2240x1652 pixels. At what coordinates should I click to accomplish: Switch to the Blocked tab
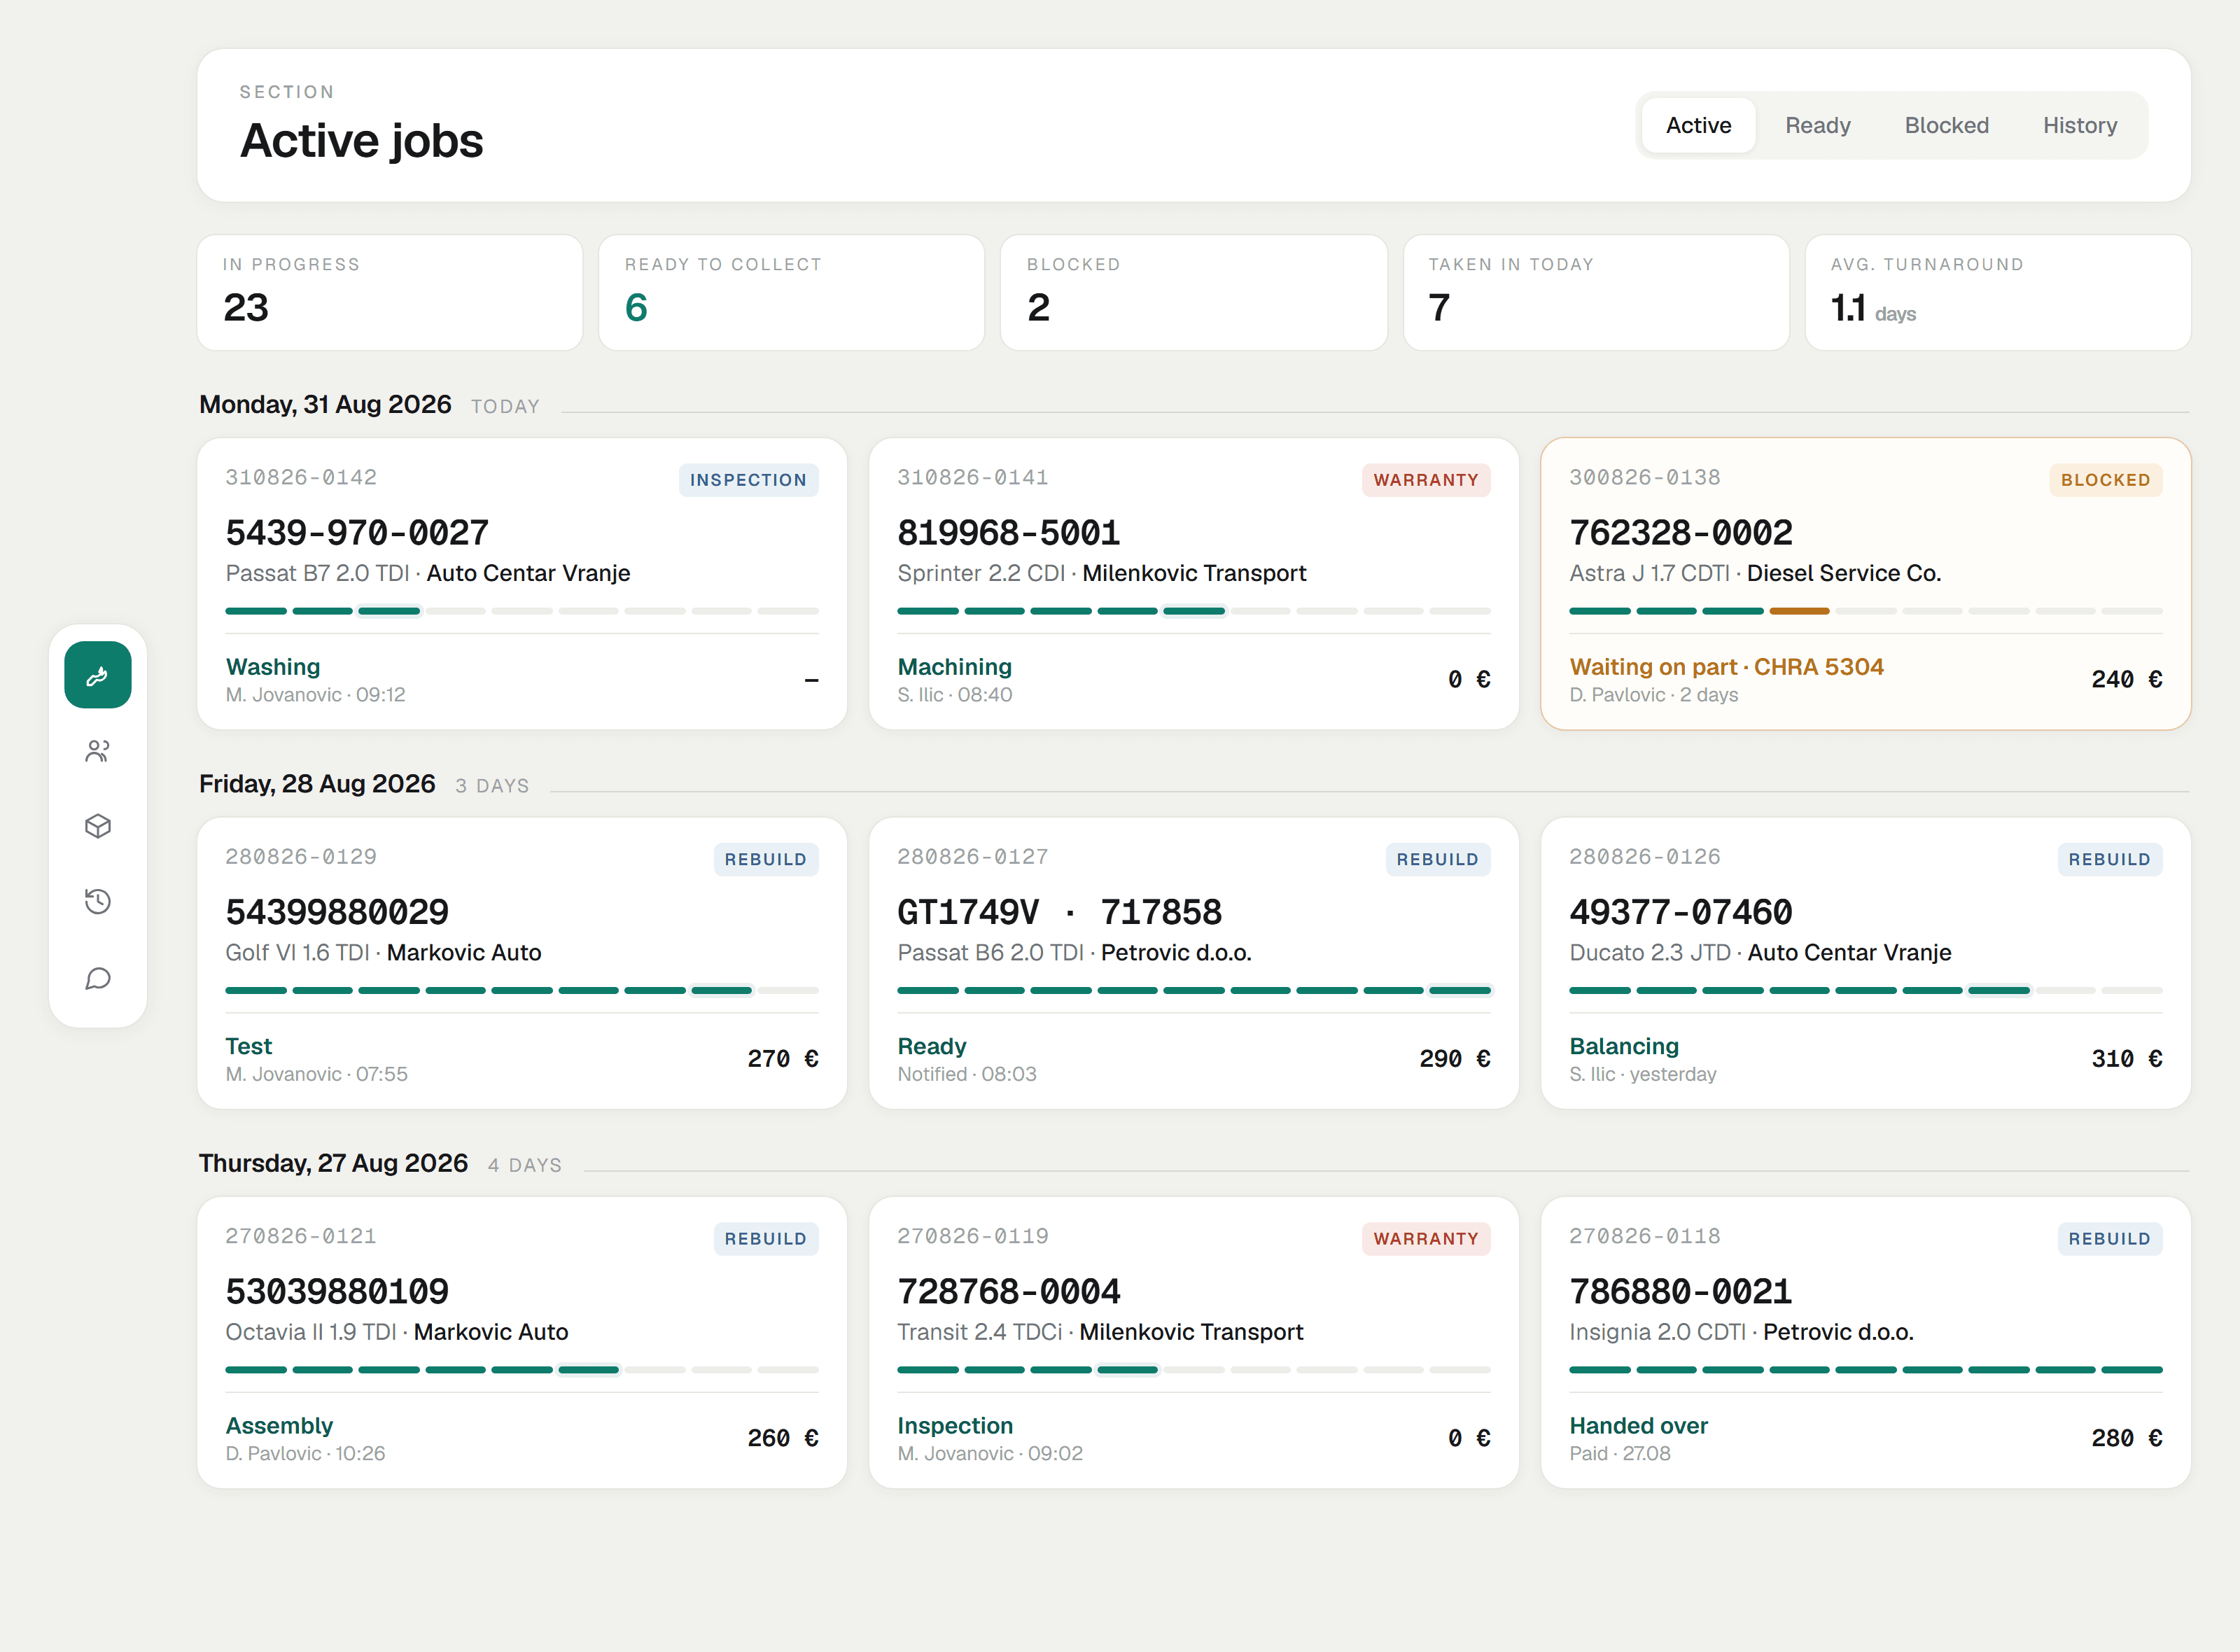[x=1946, y=125]
